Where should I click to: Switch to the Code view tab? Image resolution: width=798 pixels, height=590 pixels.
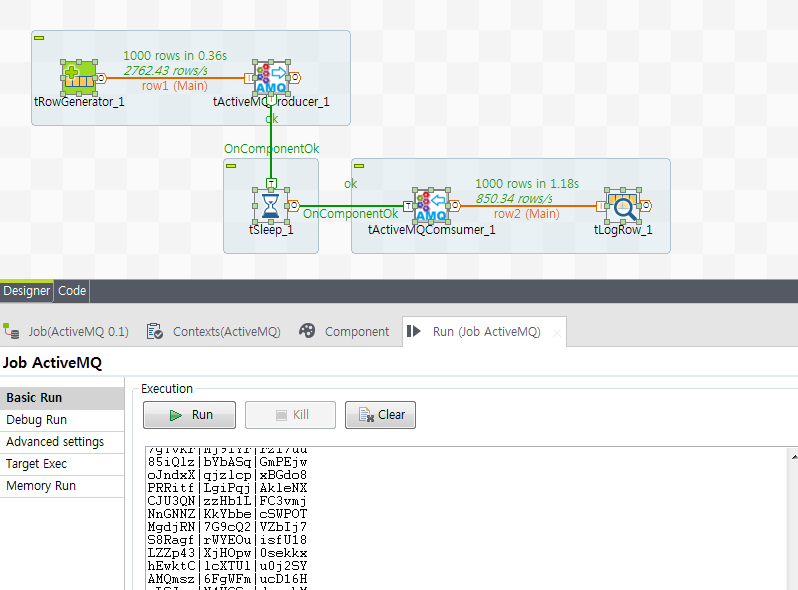(72, 291)
